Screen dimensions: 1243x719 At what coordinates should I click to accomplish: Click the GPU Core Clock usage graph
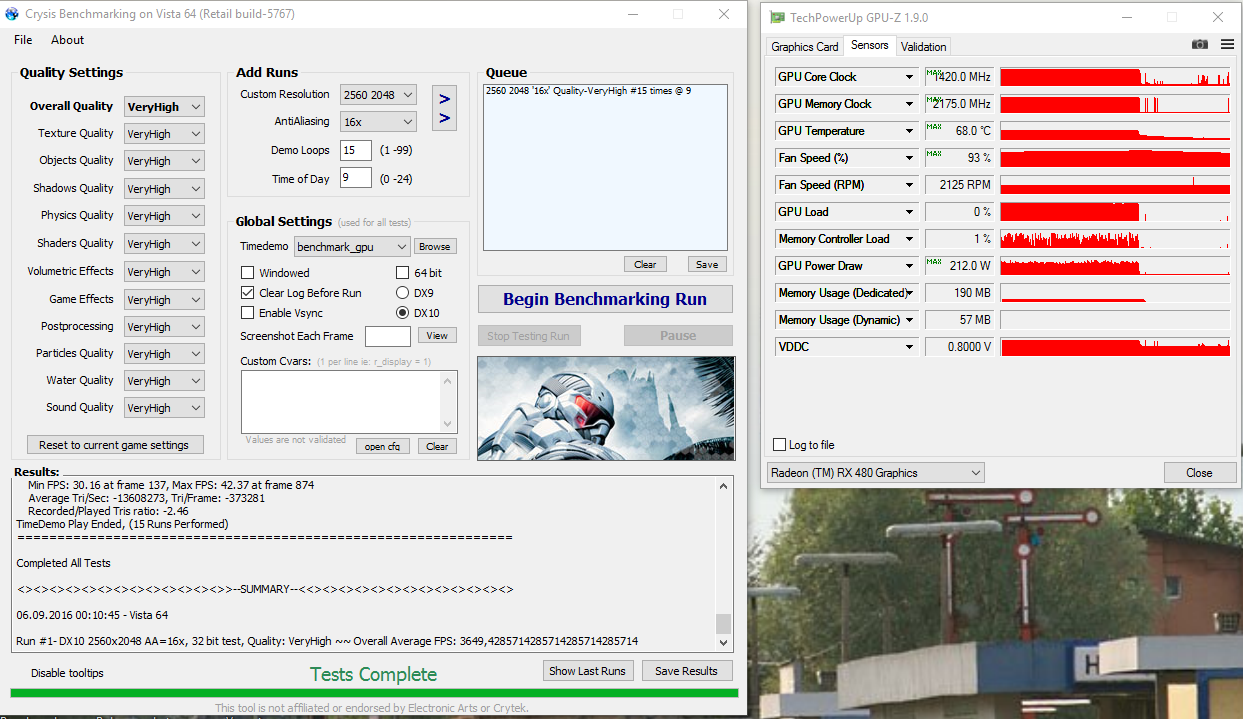click(x=1115, y=77)
